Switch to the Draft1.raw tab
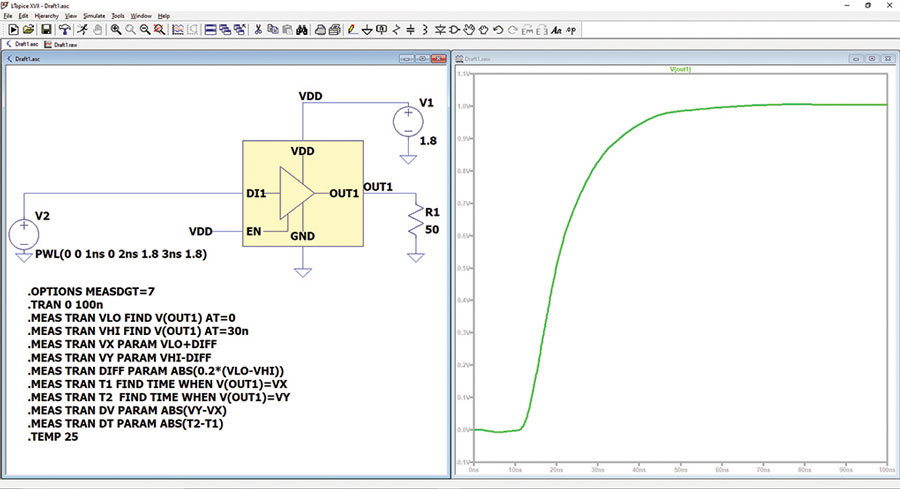The image size is (900, 489). [x=61, y=44]
